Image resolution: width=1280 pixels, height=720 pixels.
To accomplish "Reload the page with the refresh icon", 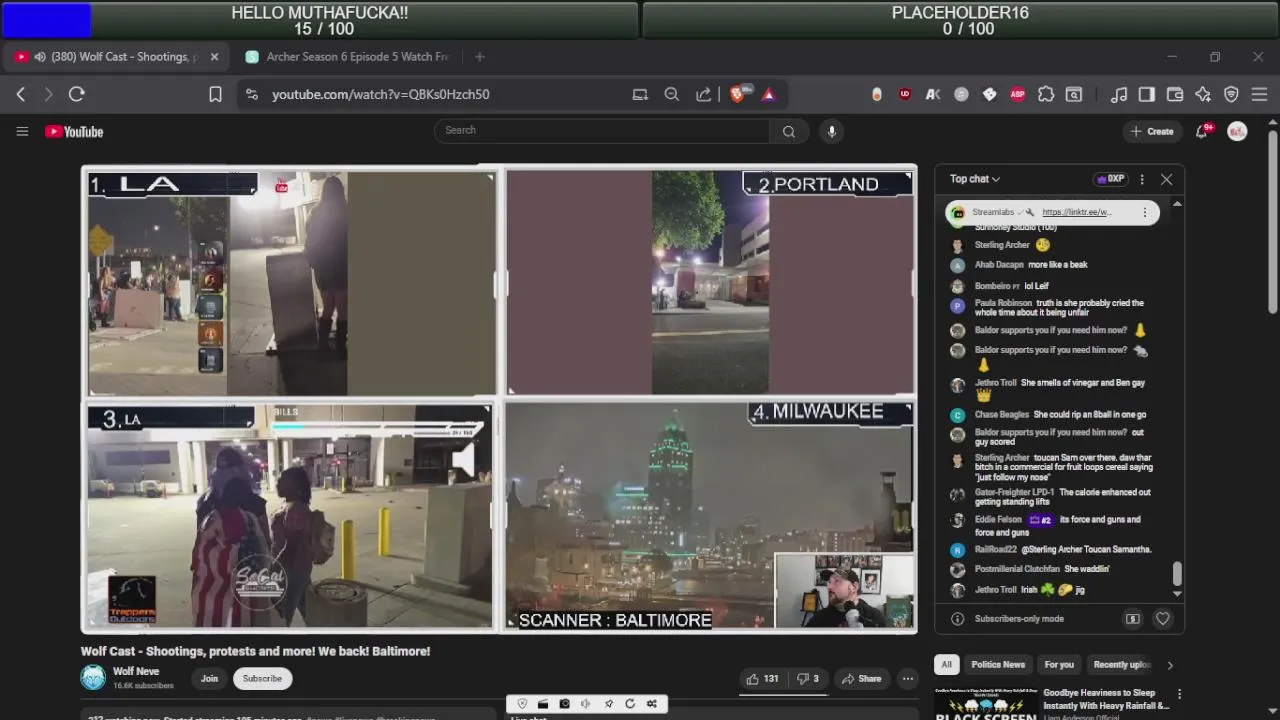I will tap(76, 94).
